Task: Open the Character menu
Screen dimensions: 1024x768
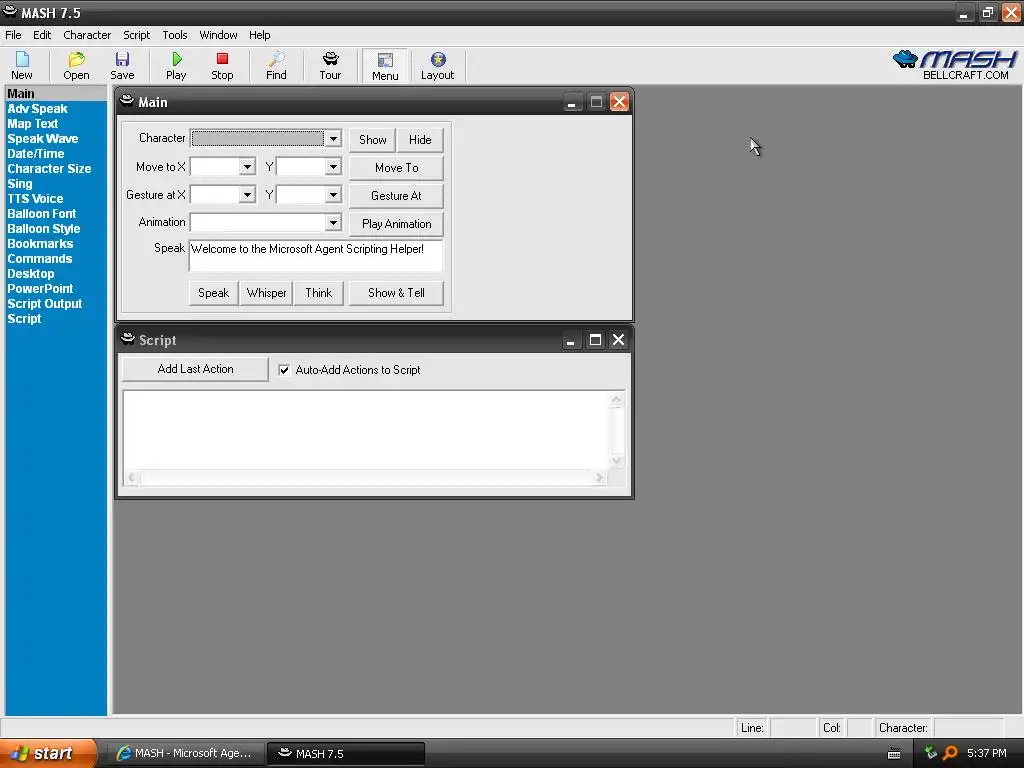Action: (87, 35)
